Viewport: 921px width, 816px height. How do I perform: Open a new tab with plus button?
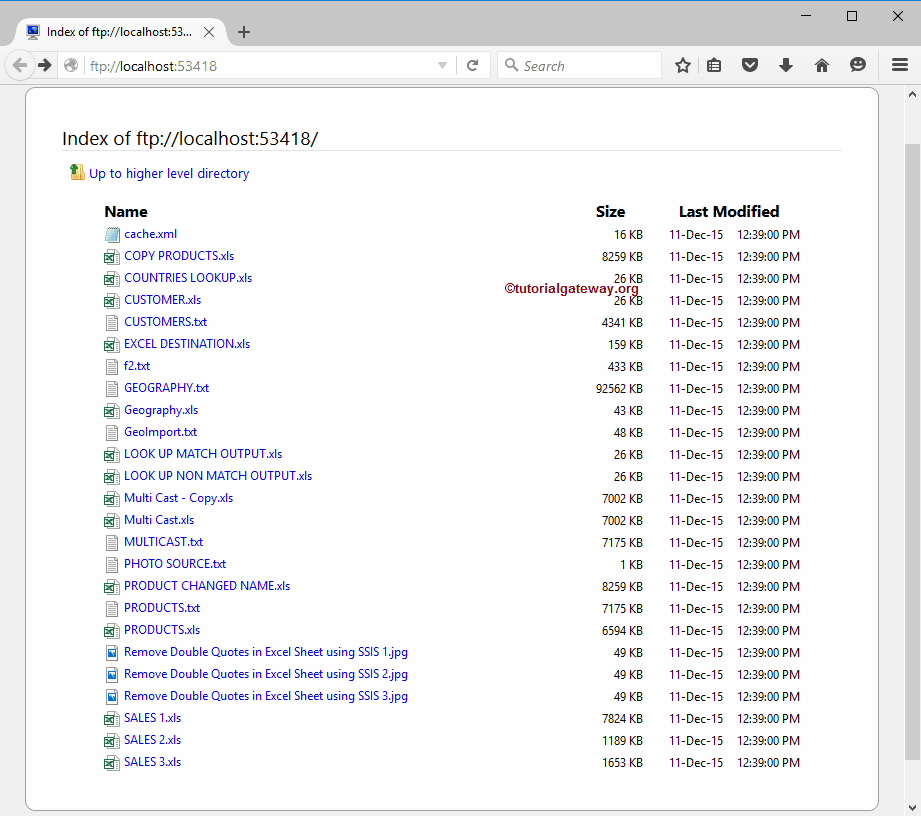coord(244,32)
